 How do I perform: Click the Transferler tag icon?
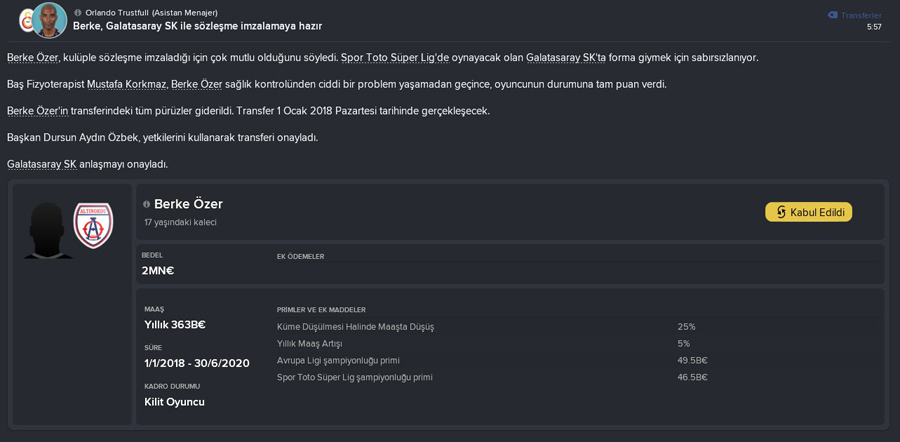832,15
